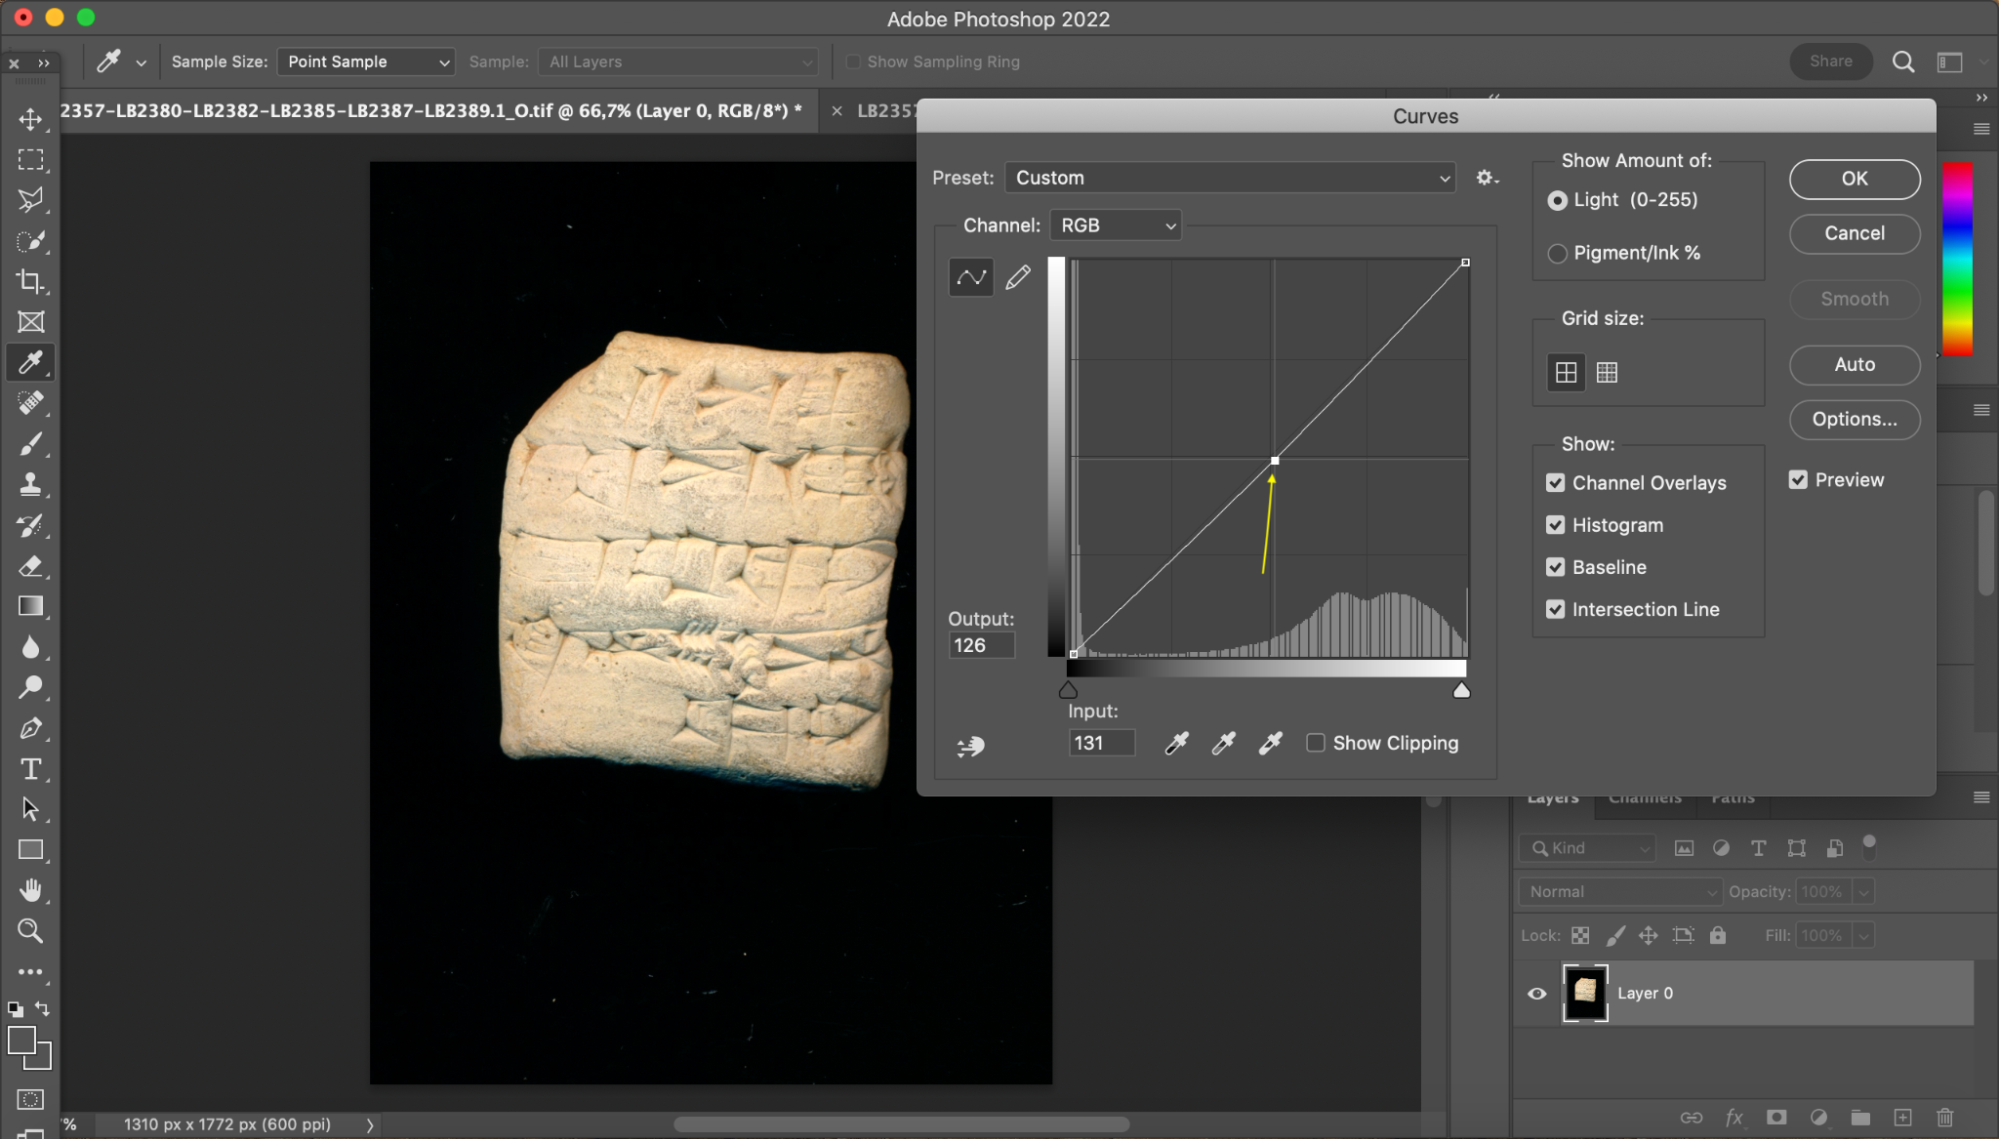Select the Rectangle shape tool

(30, 850)
